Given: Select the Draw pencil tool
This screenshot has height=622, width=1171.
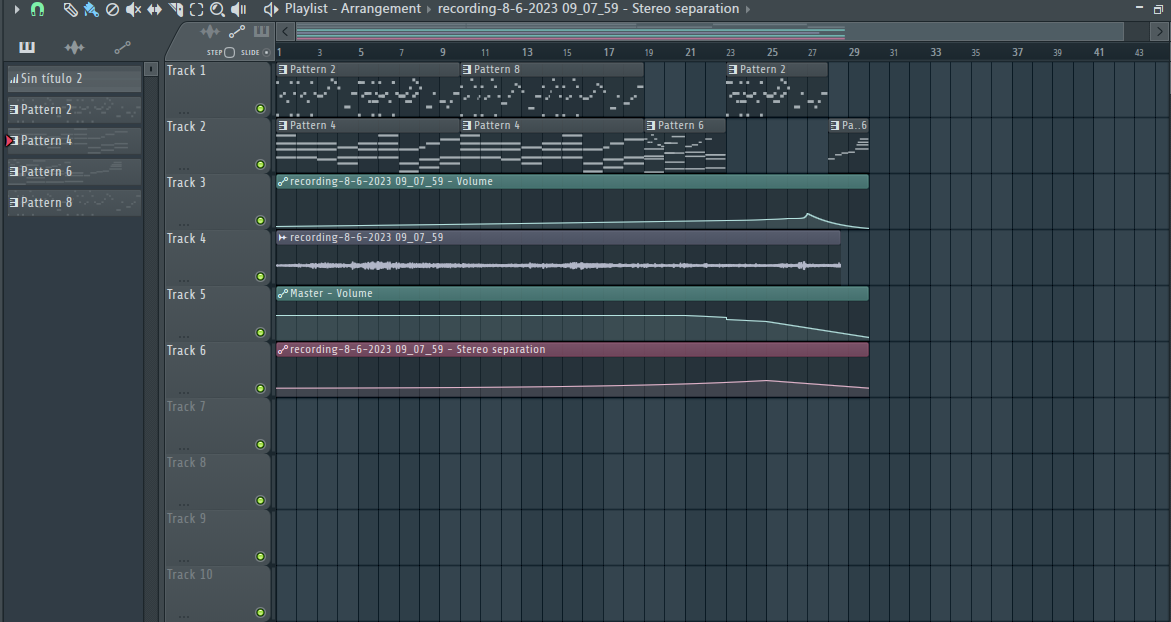Looking at the screenshot, I should pyautogui.click(x=69, y=10).
